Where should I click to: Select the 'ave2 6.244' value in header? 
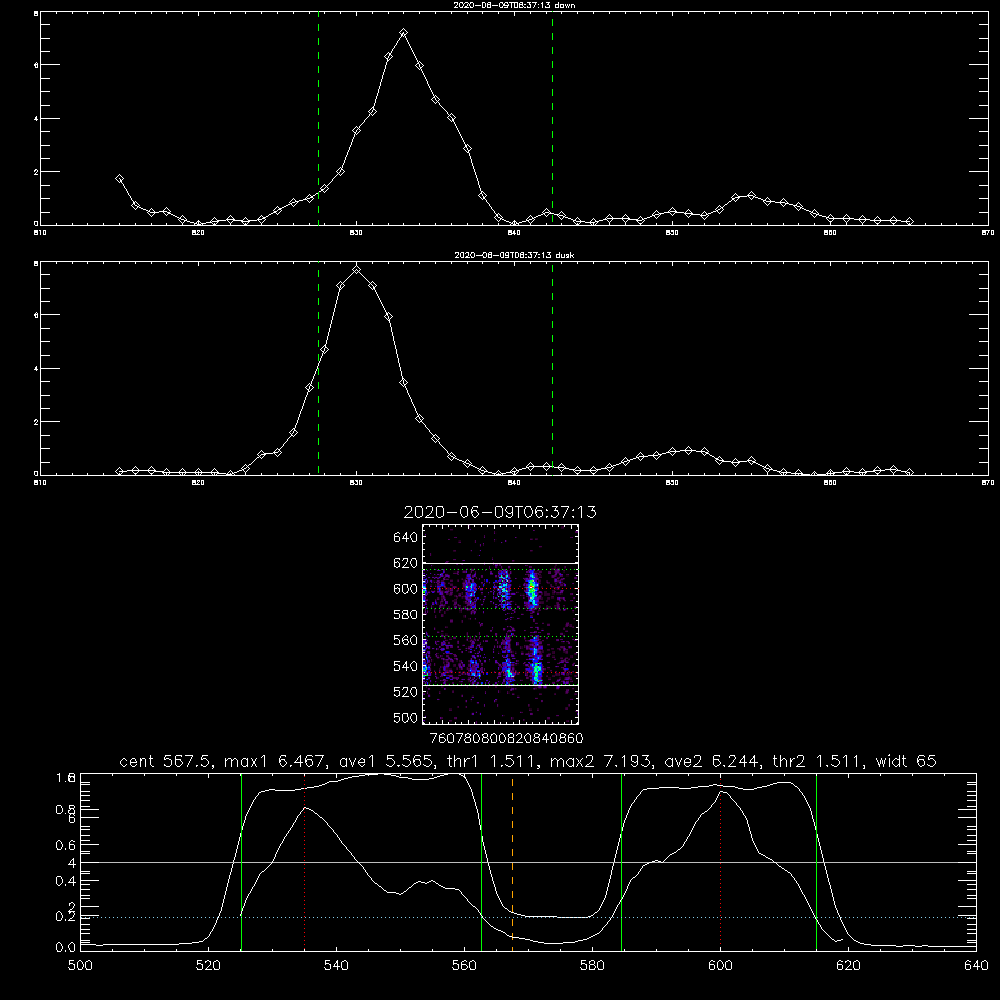[712, 761]
